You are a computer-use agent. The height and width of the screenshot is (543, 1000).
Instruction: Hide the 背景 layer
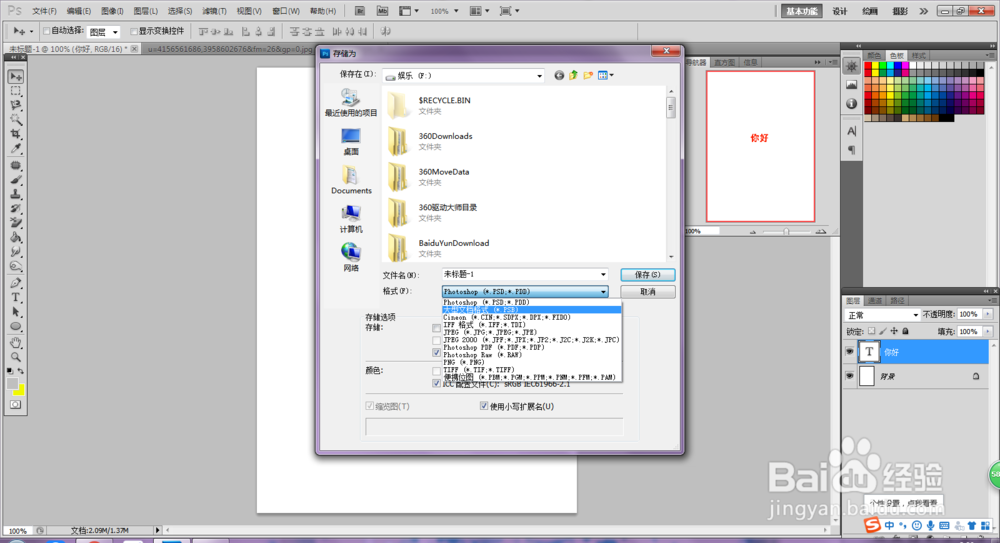coord(849,376)
